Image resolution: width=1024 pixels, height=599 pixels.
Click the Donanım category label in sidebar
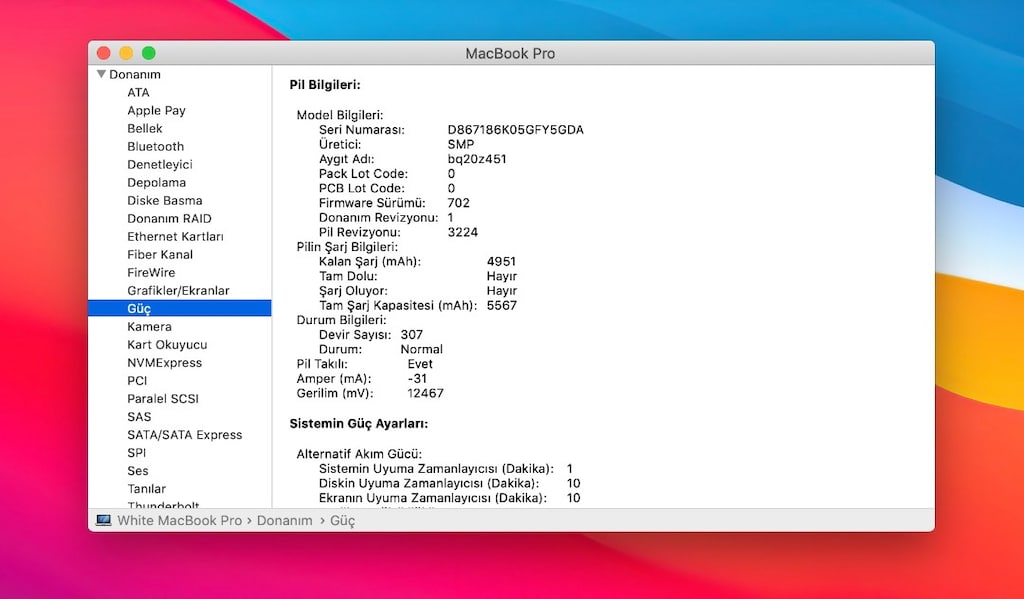135,74
